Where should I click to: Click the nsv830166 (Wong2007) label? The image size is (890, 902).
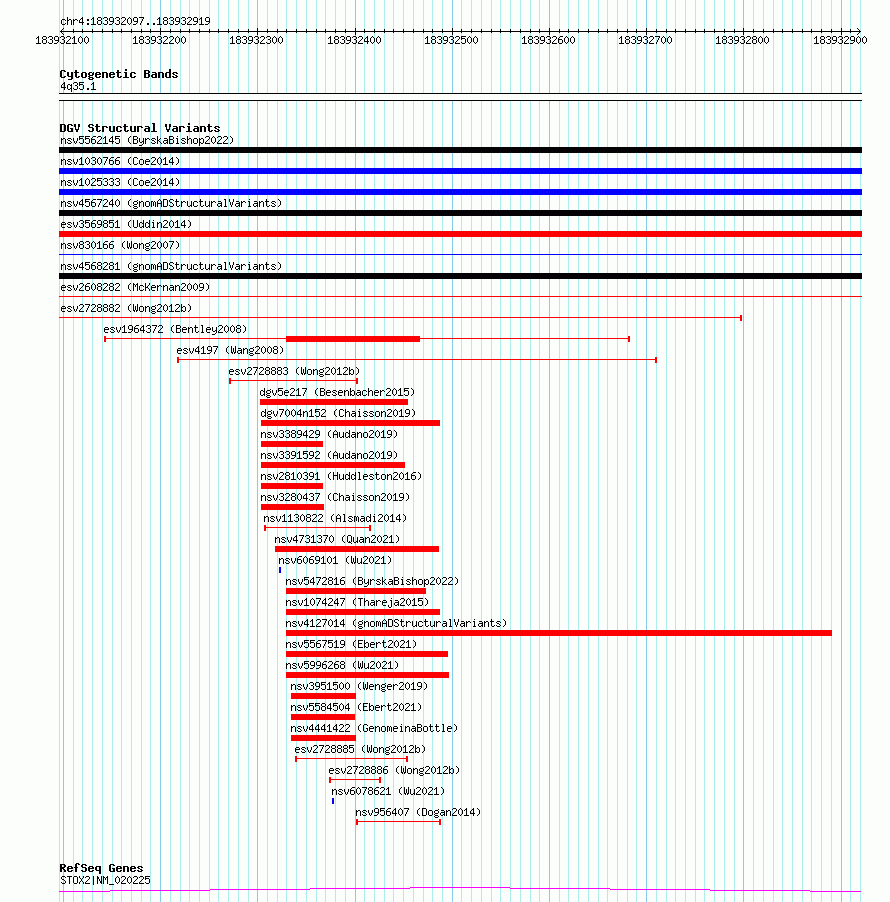120,245
